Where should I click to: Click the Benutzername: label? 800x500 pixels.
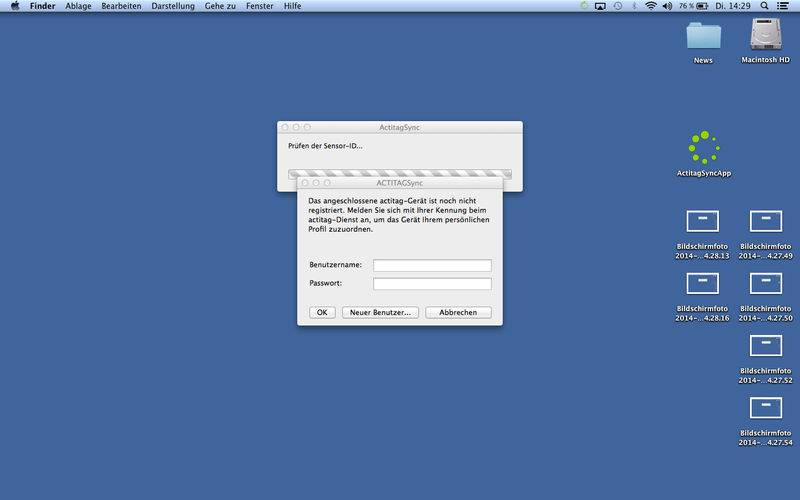tap(335, 265)
